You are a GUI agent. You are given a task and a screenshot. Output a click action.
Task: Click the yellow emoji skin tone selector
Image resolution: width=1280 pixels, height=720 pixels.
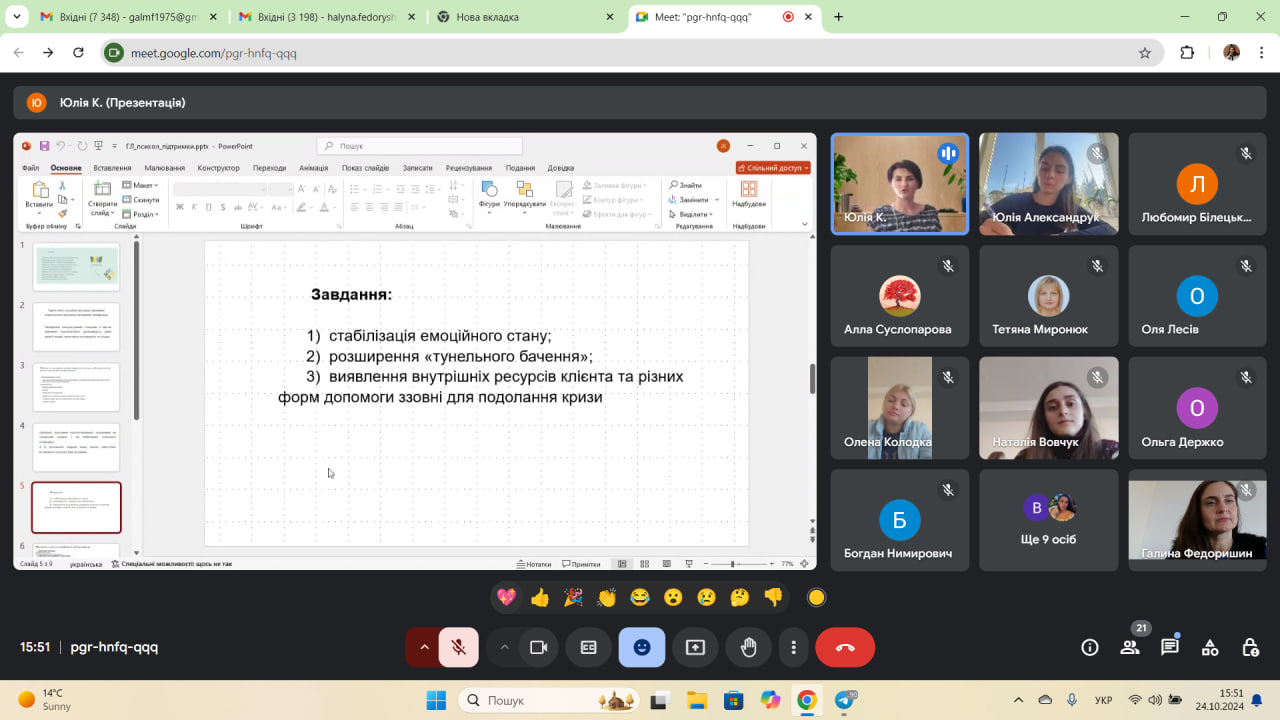[x=816, y=597]
